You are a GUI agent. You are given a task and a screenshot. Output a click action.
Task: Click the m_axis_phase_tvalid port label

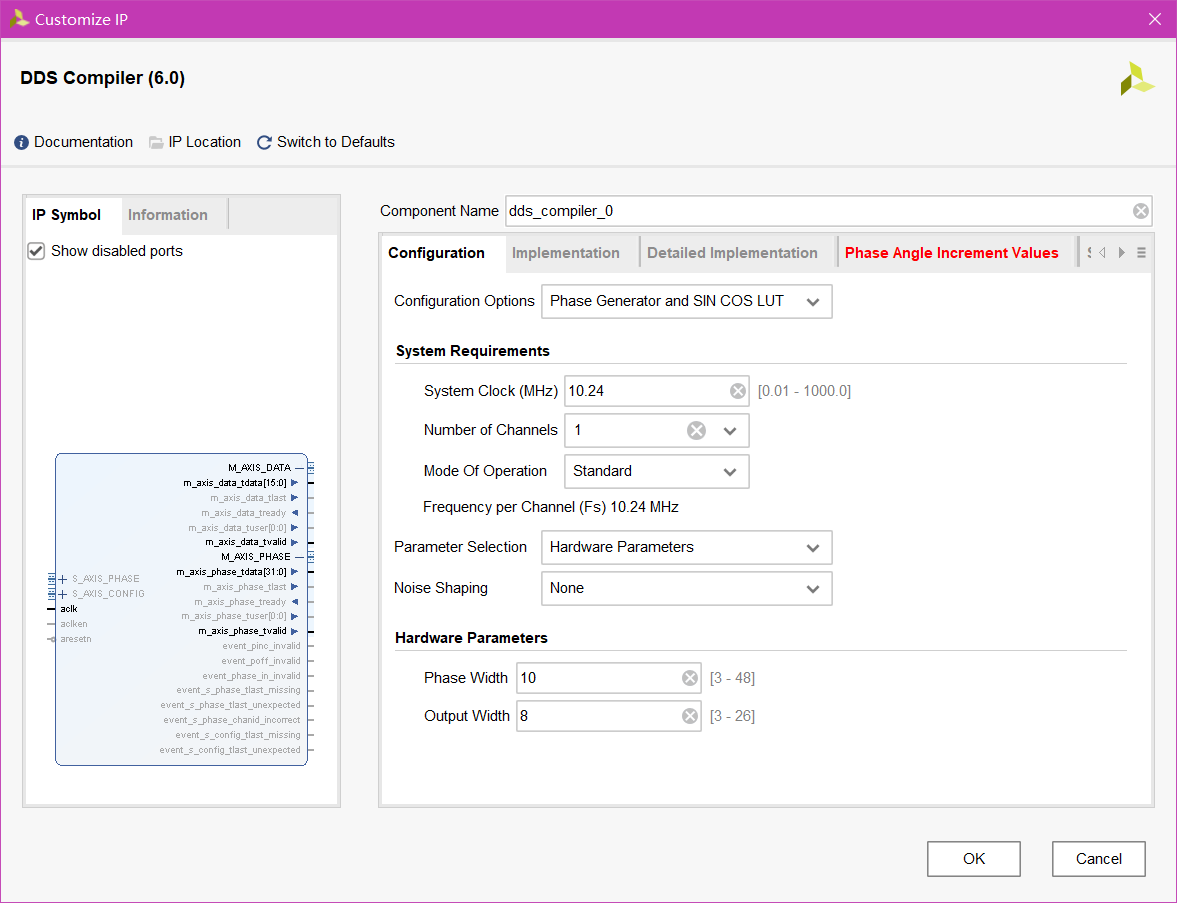242,632
